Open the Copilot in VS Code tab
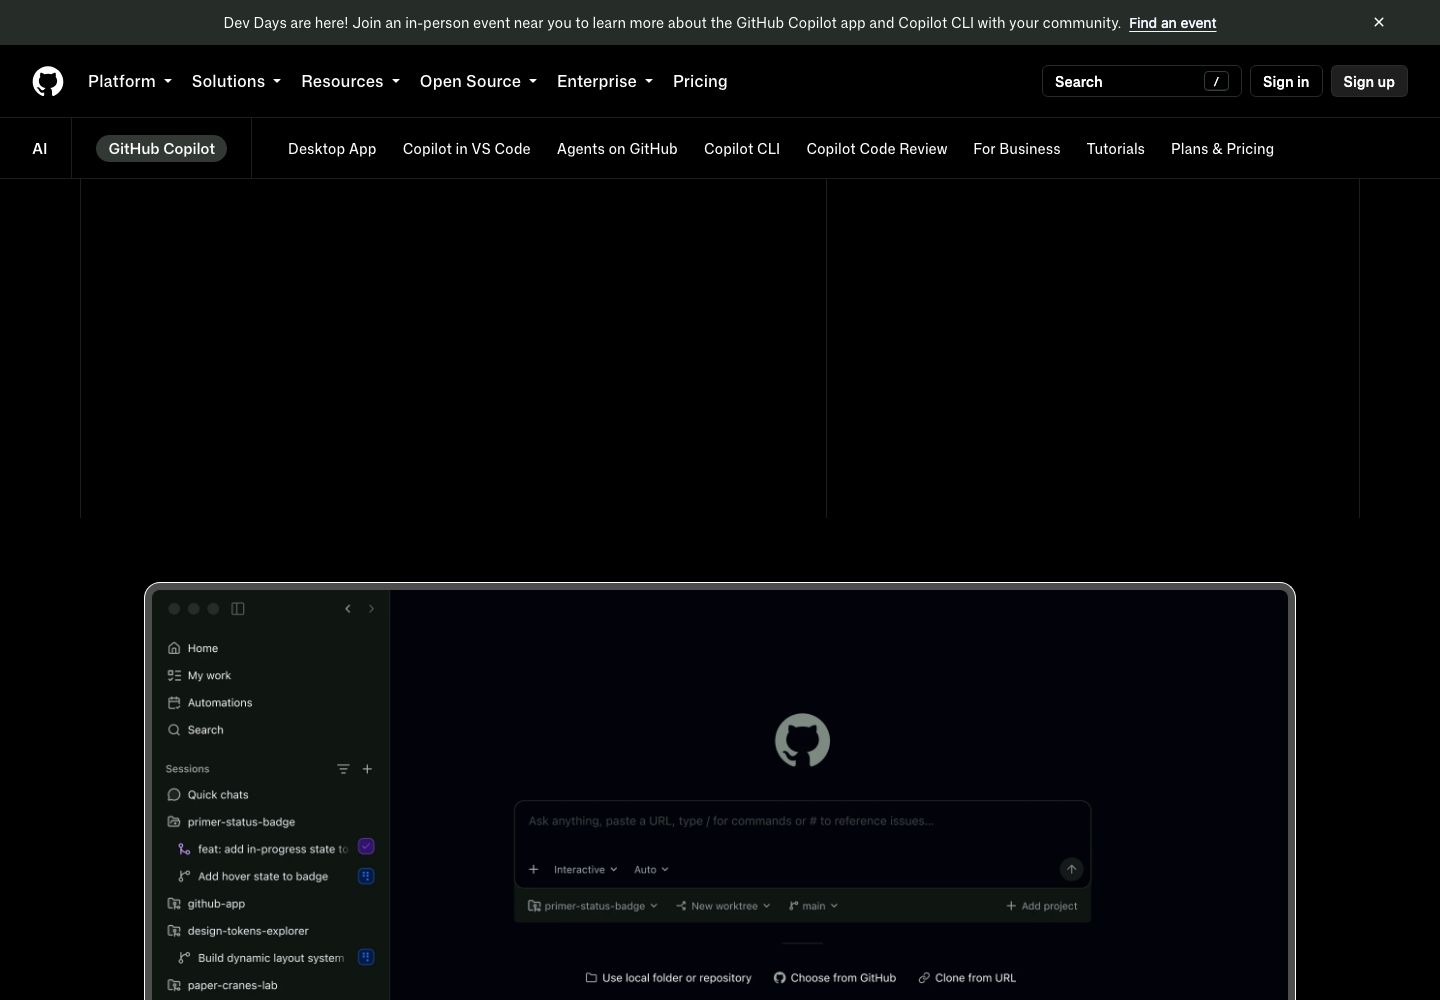 click(467, 149)
